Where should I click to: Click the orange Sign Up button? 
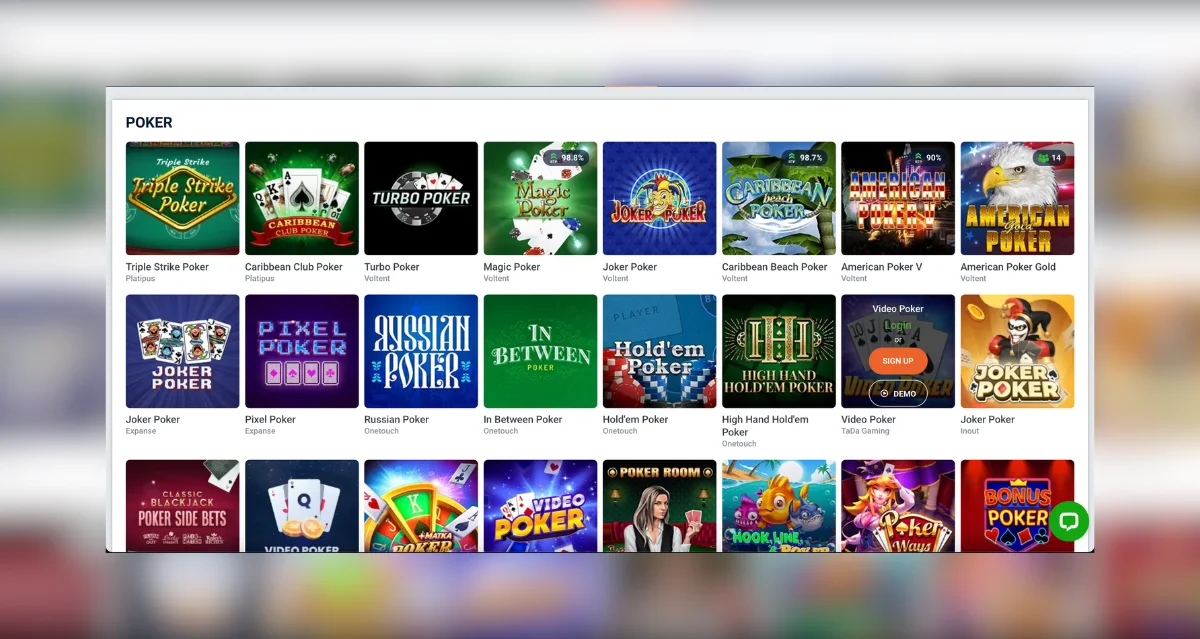(x=897, y=361)
